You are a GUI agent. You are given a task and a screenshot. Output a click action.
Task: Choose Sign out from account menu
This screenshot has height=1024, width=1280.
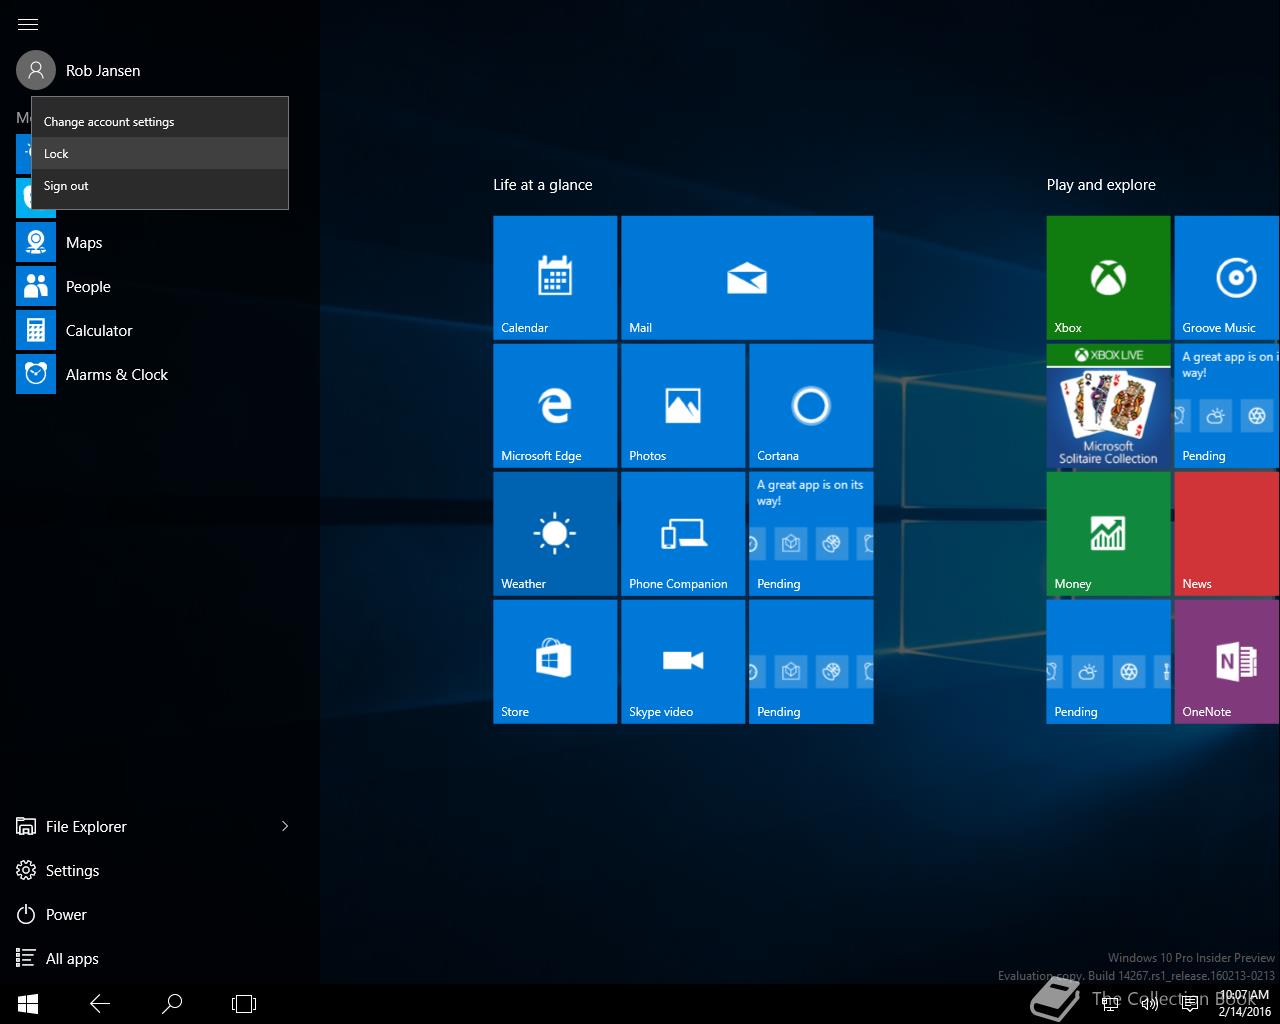pos(160,185)
